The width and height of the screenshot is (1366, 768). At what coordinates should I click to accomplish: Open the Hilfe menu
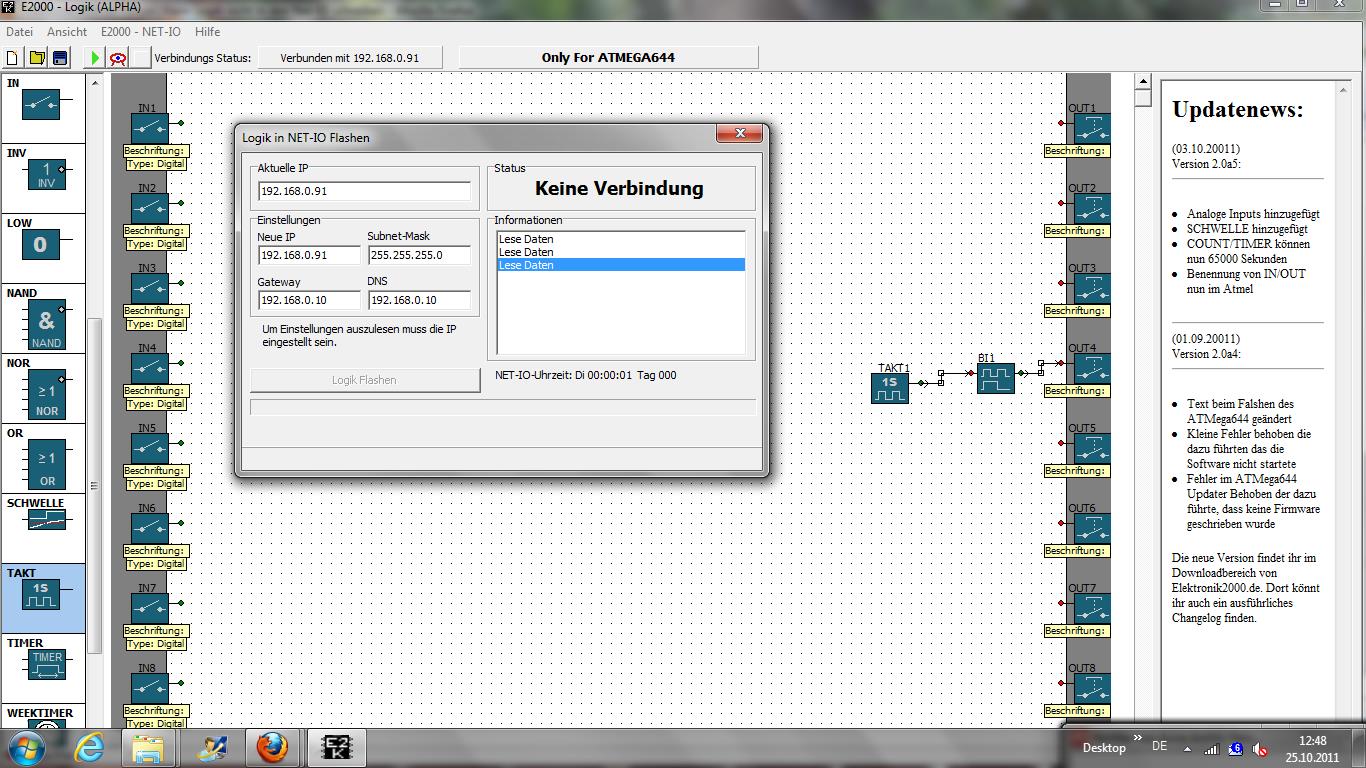(207, 32)
